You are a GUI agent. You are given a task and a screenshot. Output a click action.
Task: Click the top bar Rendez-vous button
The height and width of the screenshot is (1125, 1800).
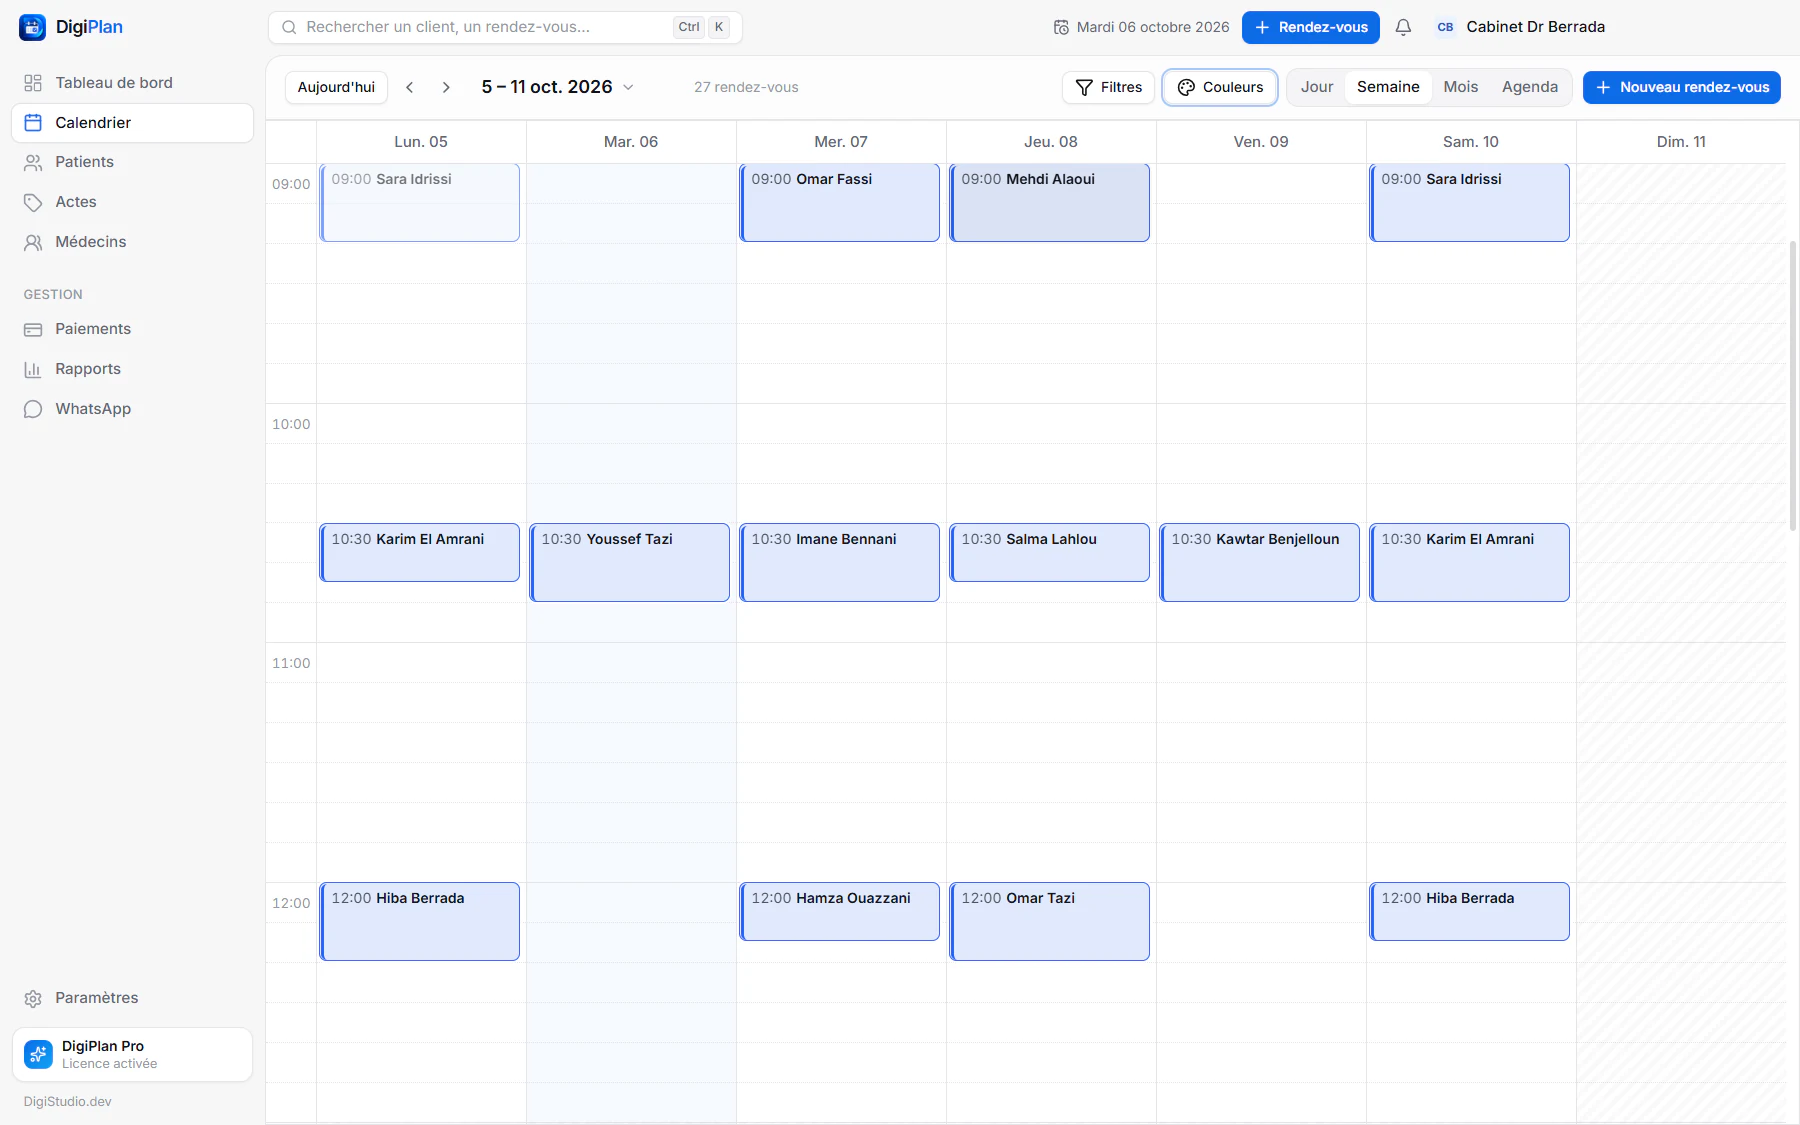pyautogui.click(x=1310, y=27)
